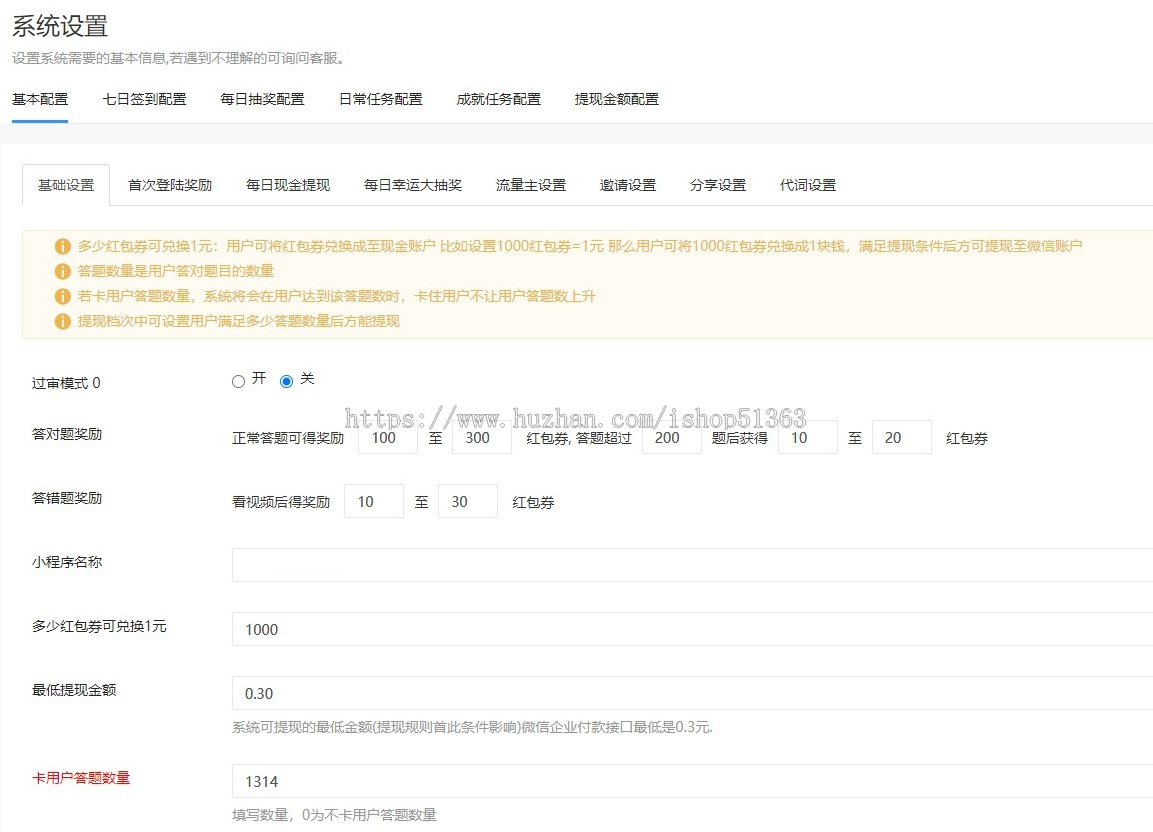Go to the 流量主设置 sub-tab
The width and height of the screenshot is (1153, 832).
coord(531,185)
